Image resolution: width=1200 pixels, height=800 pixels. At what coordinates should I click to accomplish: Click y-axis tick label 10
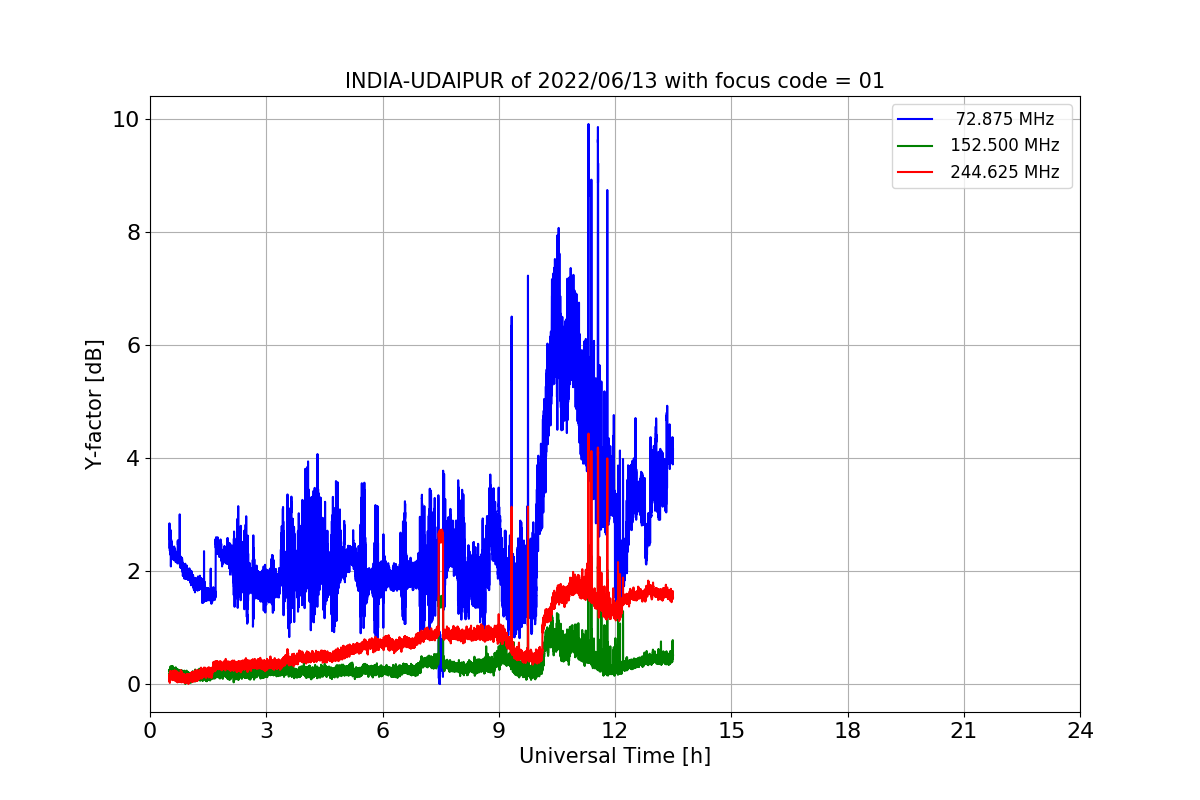coord(128,119)
